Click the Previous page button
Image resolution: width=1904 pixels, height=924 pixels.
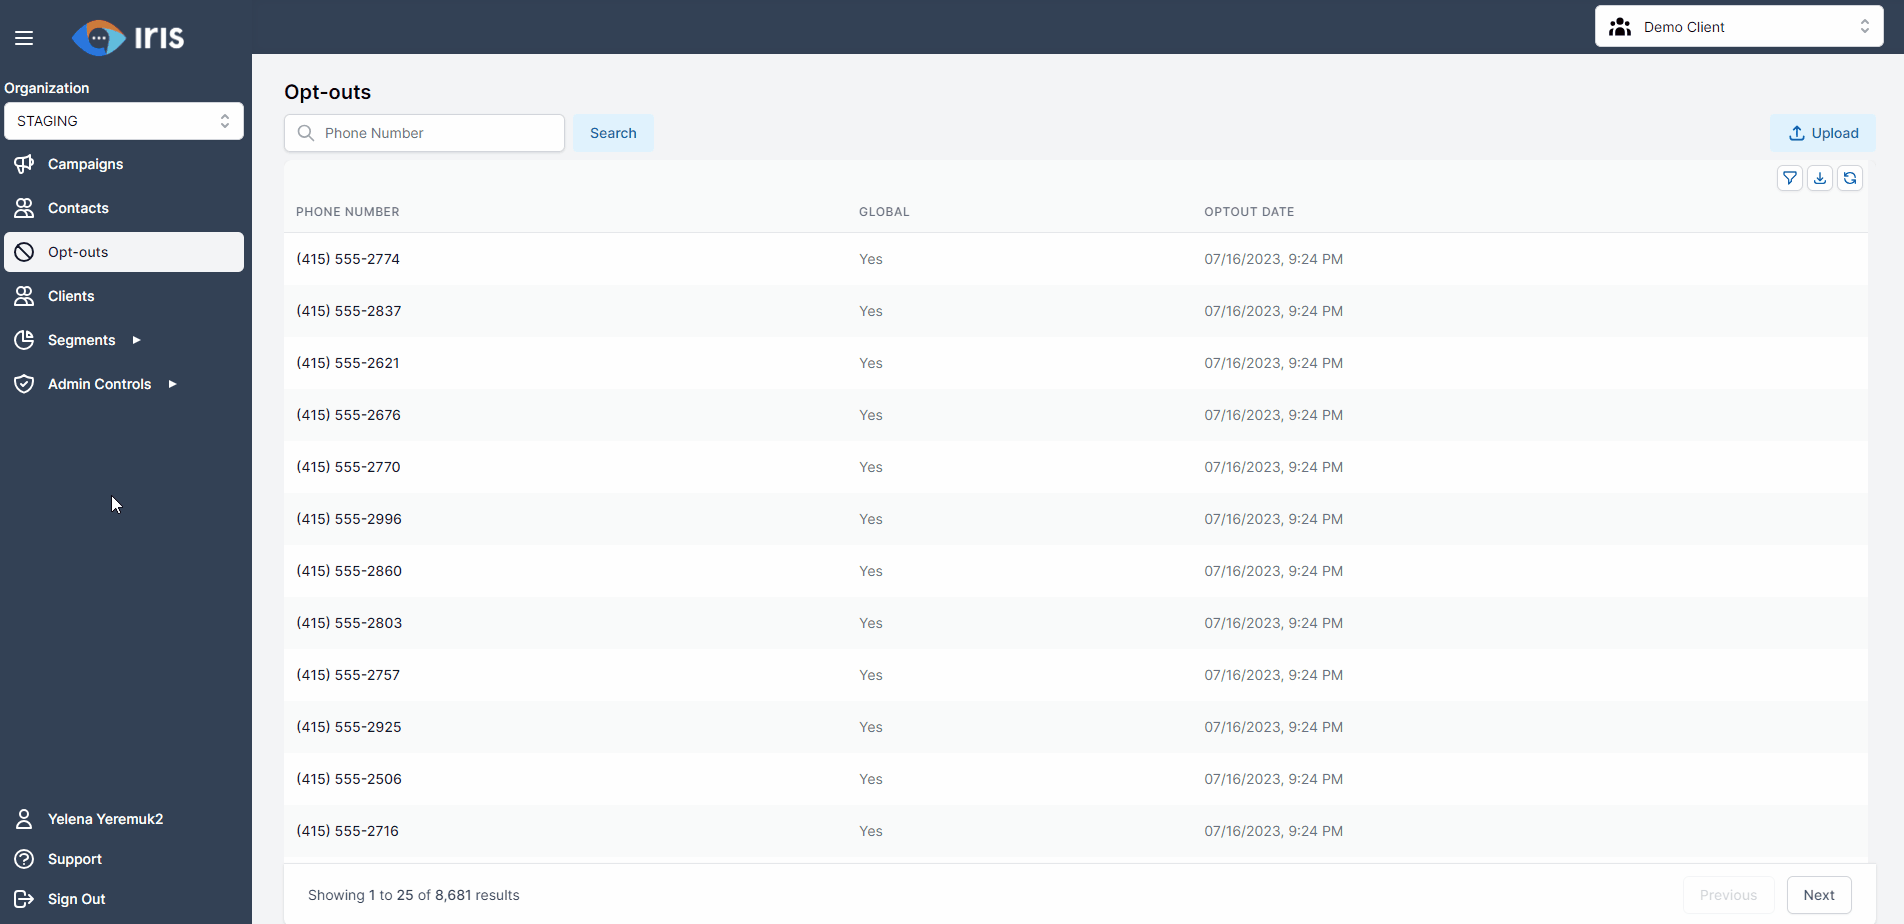(1728, 895)
